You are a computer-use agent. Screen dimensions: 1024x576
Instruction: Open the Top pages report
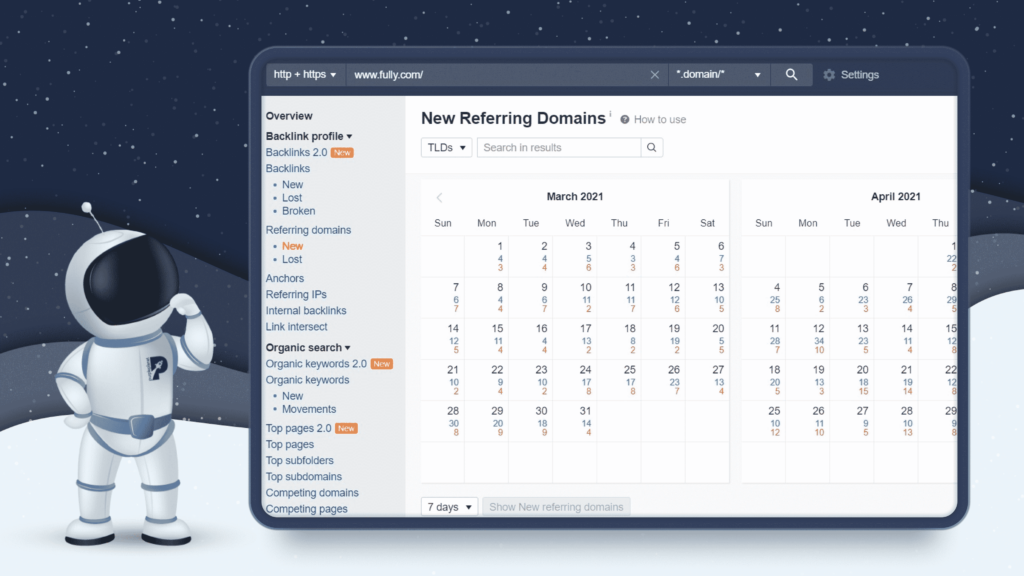(289, 444)
